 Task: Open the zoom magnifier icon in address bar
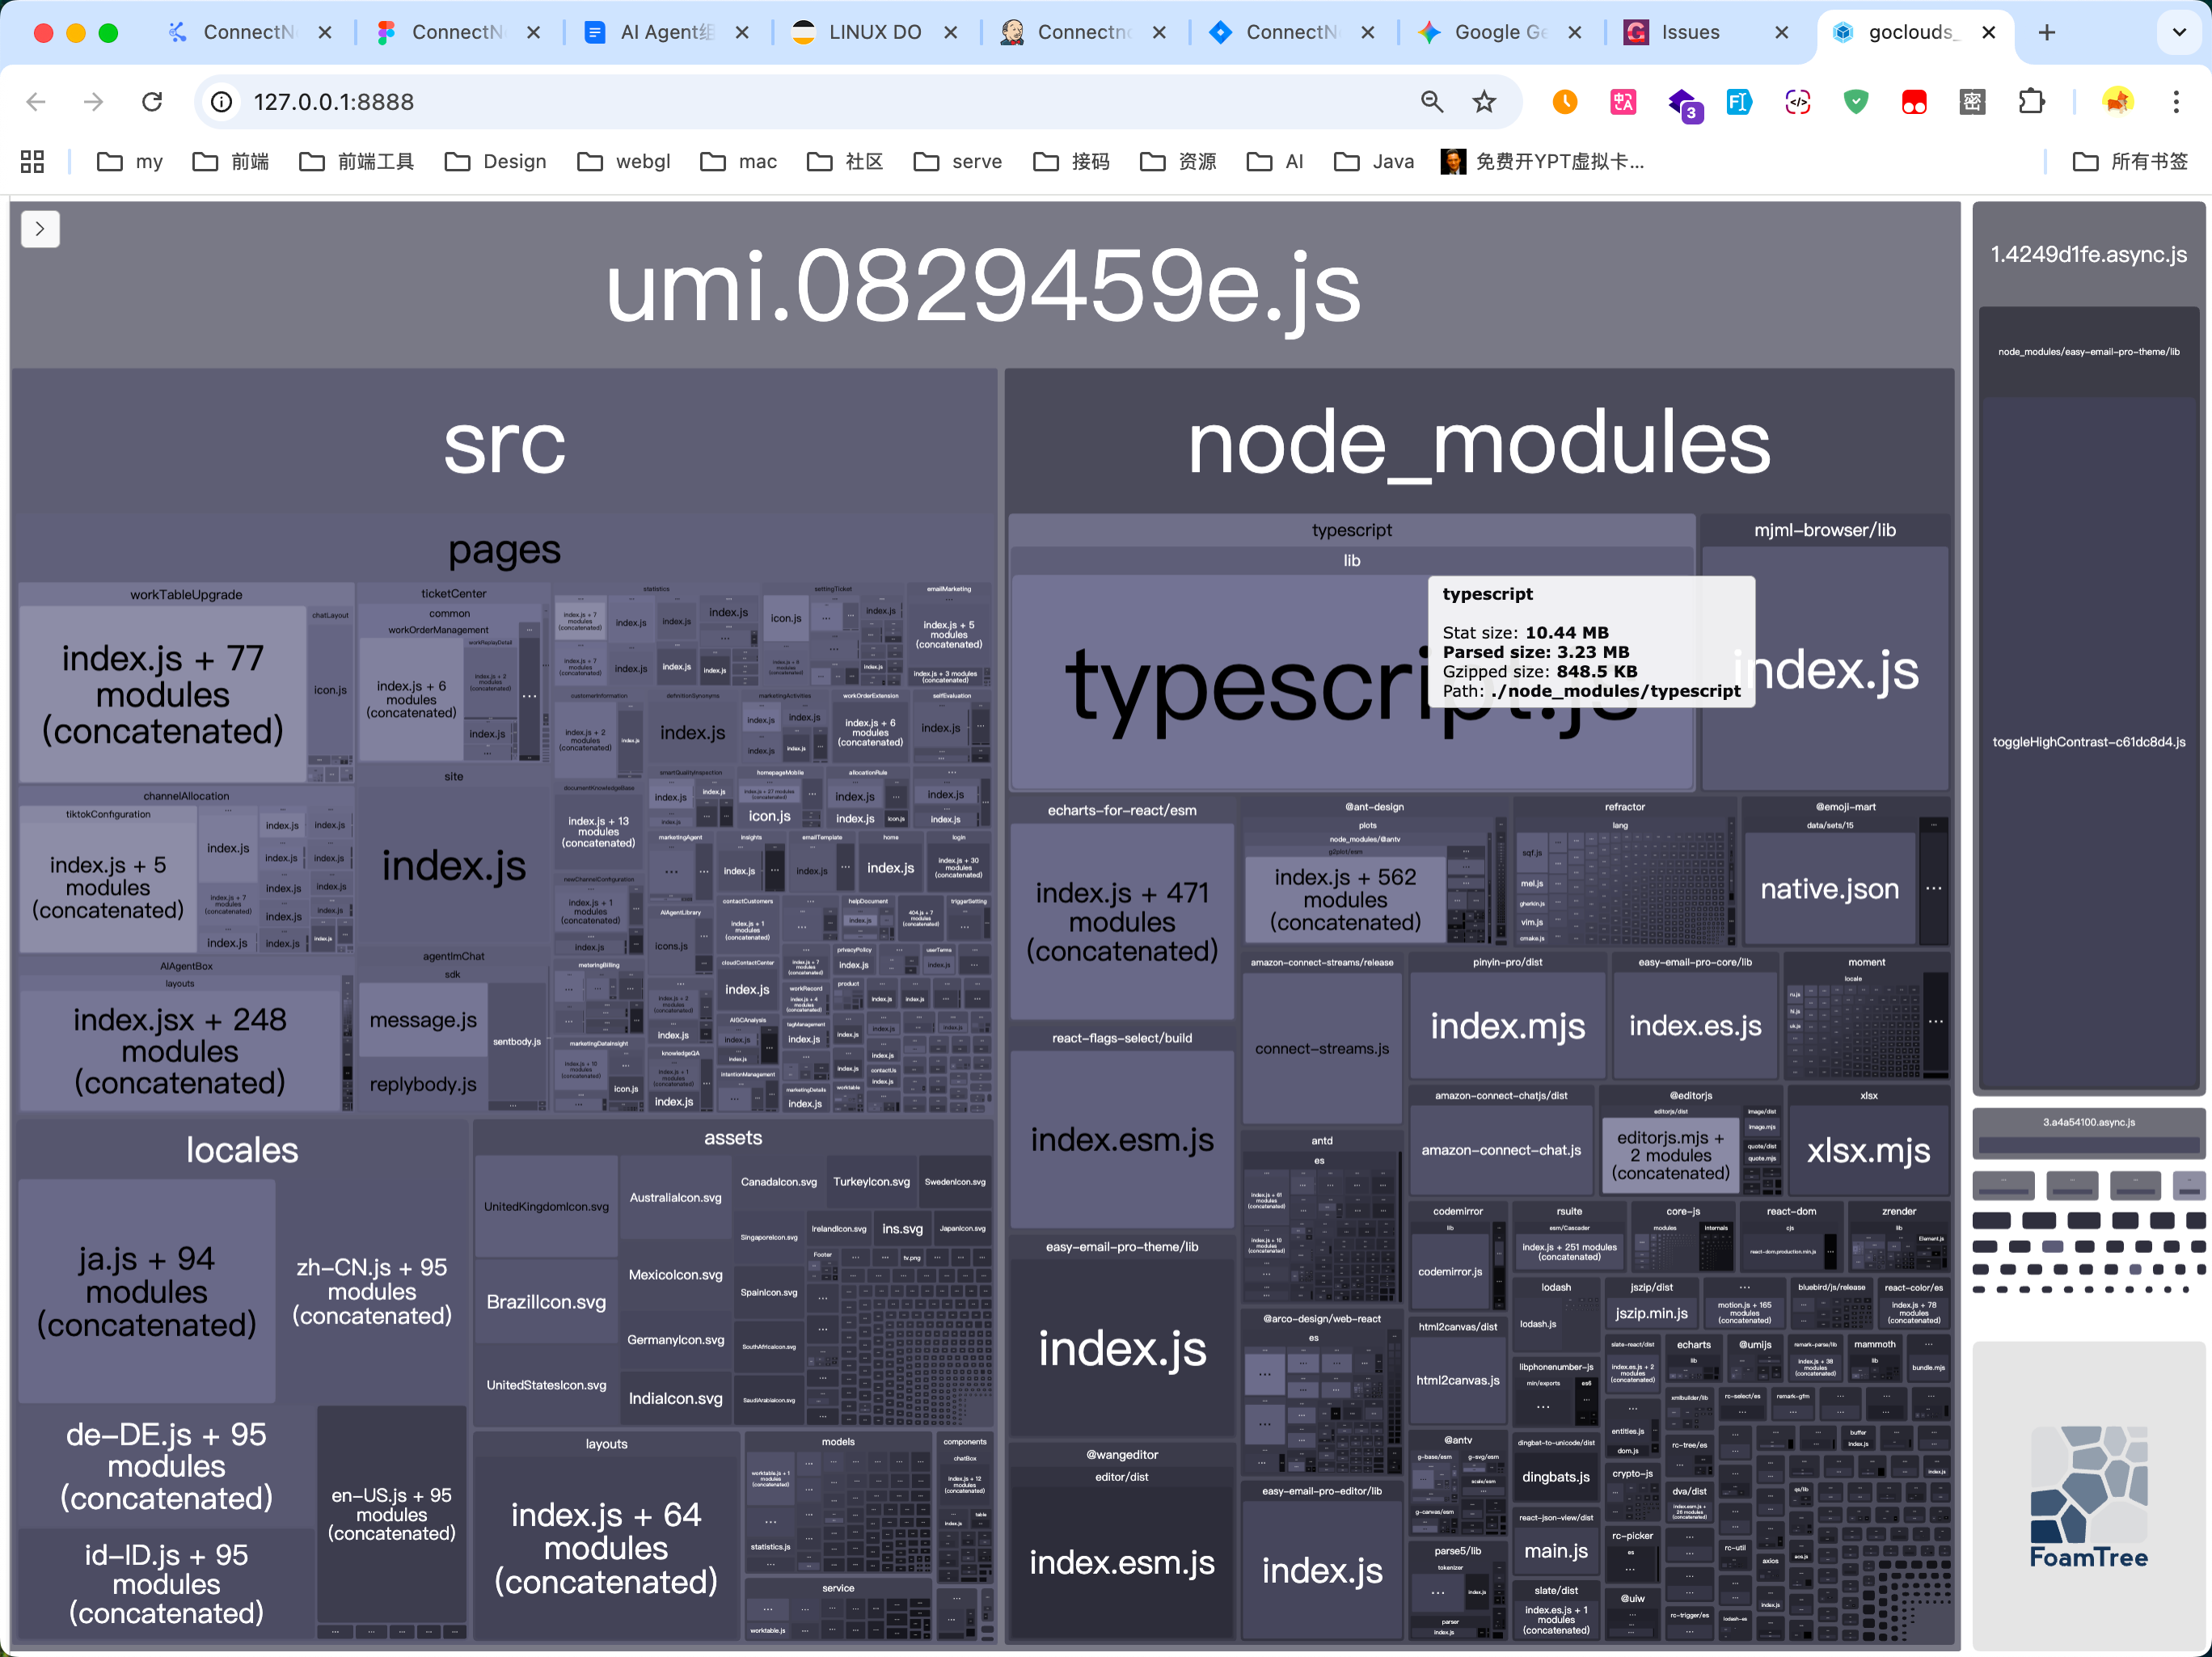coord(1431,102)
